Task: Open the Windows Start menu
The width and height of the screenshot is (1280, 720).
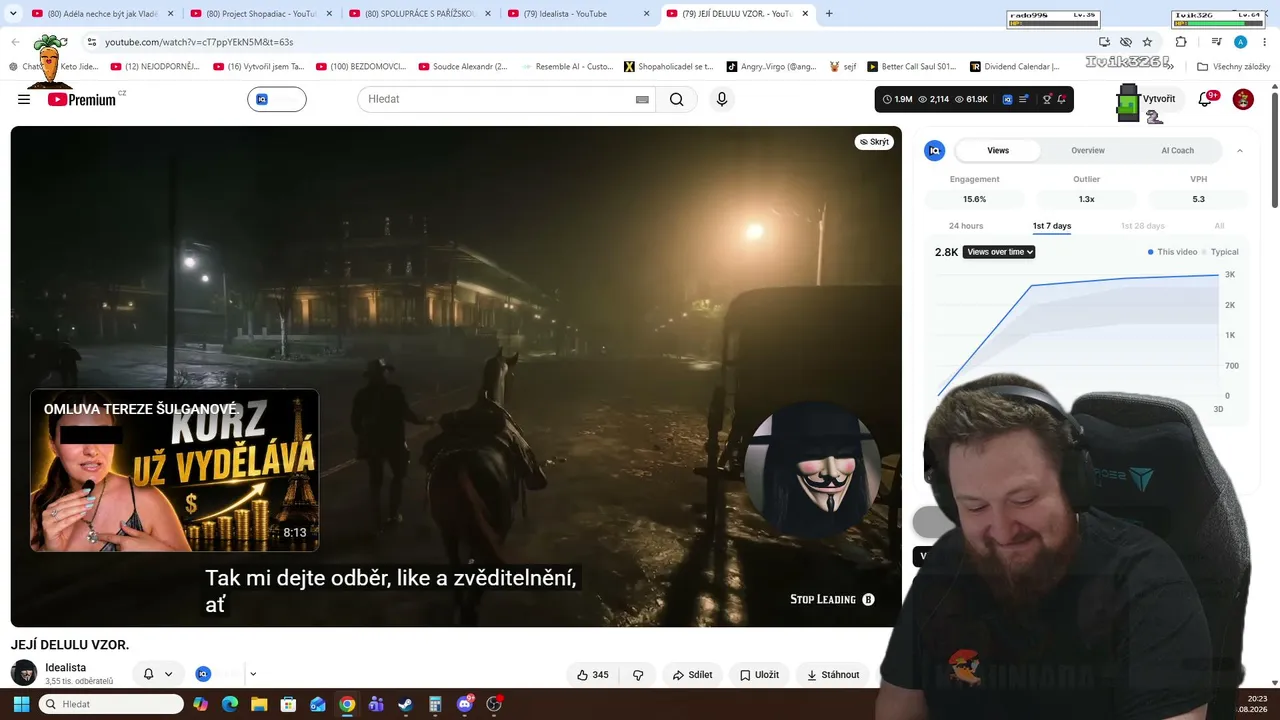Action: (x=21, y=704)
